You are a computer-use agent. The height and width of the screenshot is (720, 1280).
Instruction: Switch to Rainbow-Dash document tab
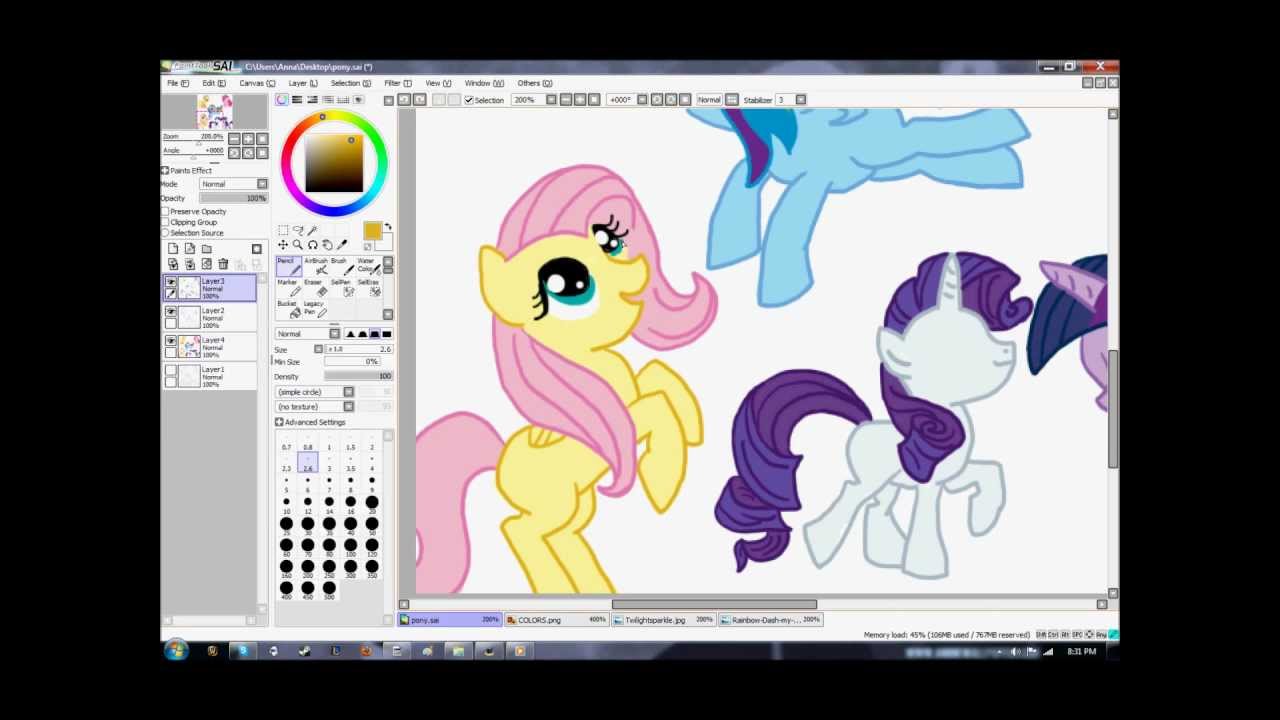(x=772, y=620)
